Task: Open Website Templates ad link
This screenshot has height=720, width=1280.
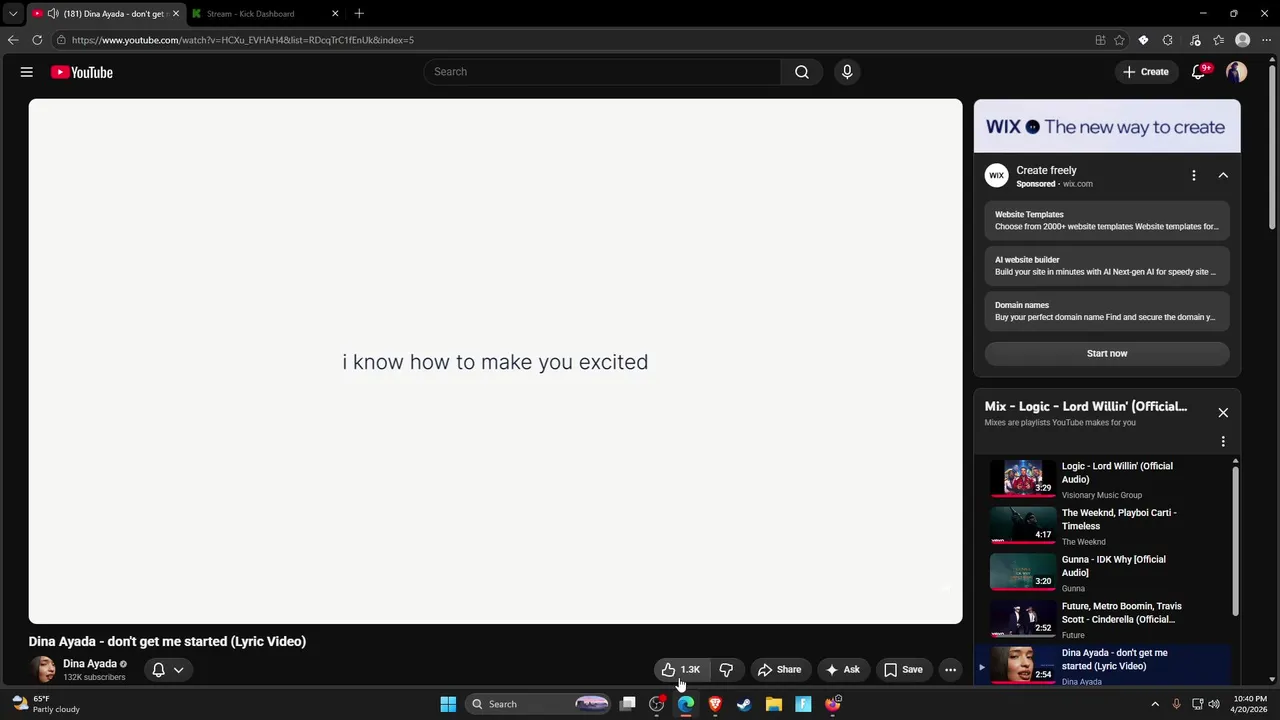Action: (x=1107, y=220)
